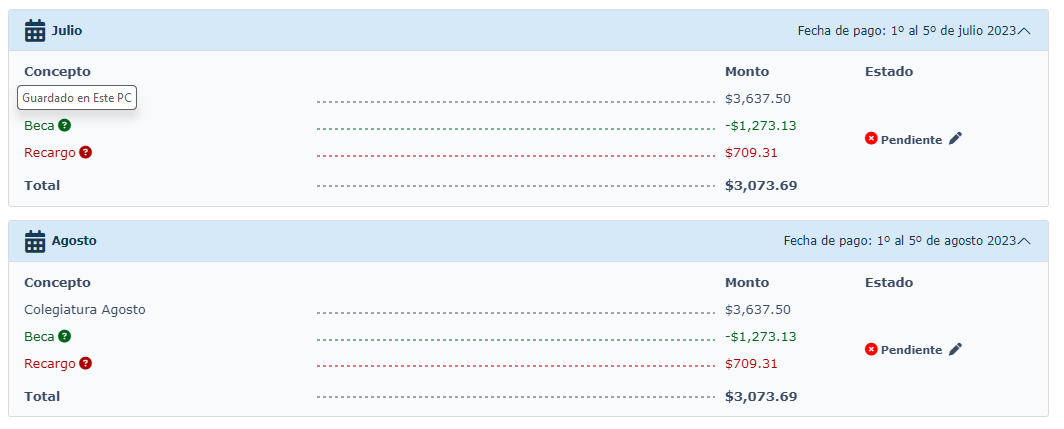Image resolution: width=1064 pixels, height=429 pixels.
Task: Open Beca help icon in Julio
Action: 64,125
